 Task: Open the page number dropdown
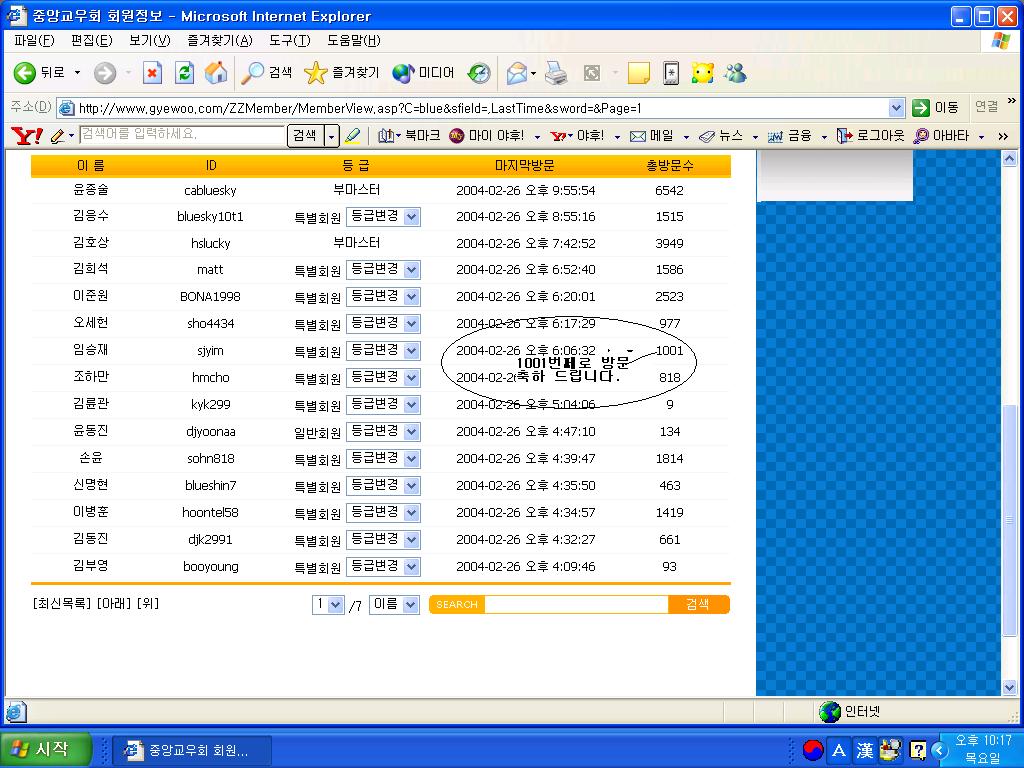click(335, 605)
